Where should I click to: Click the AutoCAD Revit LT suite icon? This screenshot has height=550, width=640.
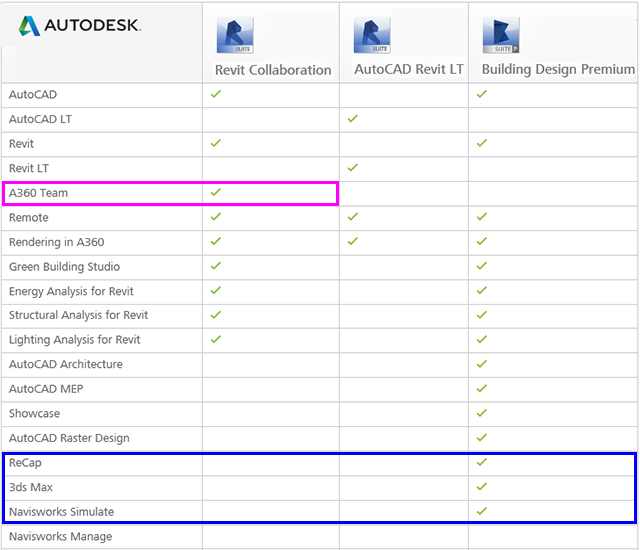[372, 35]
